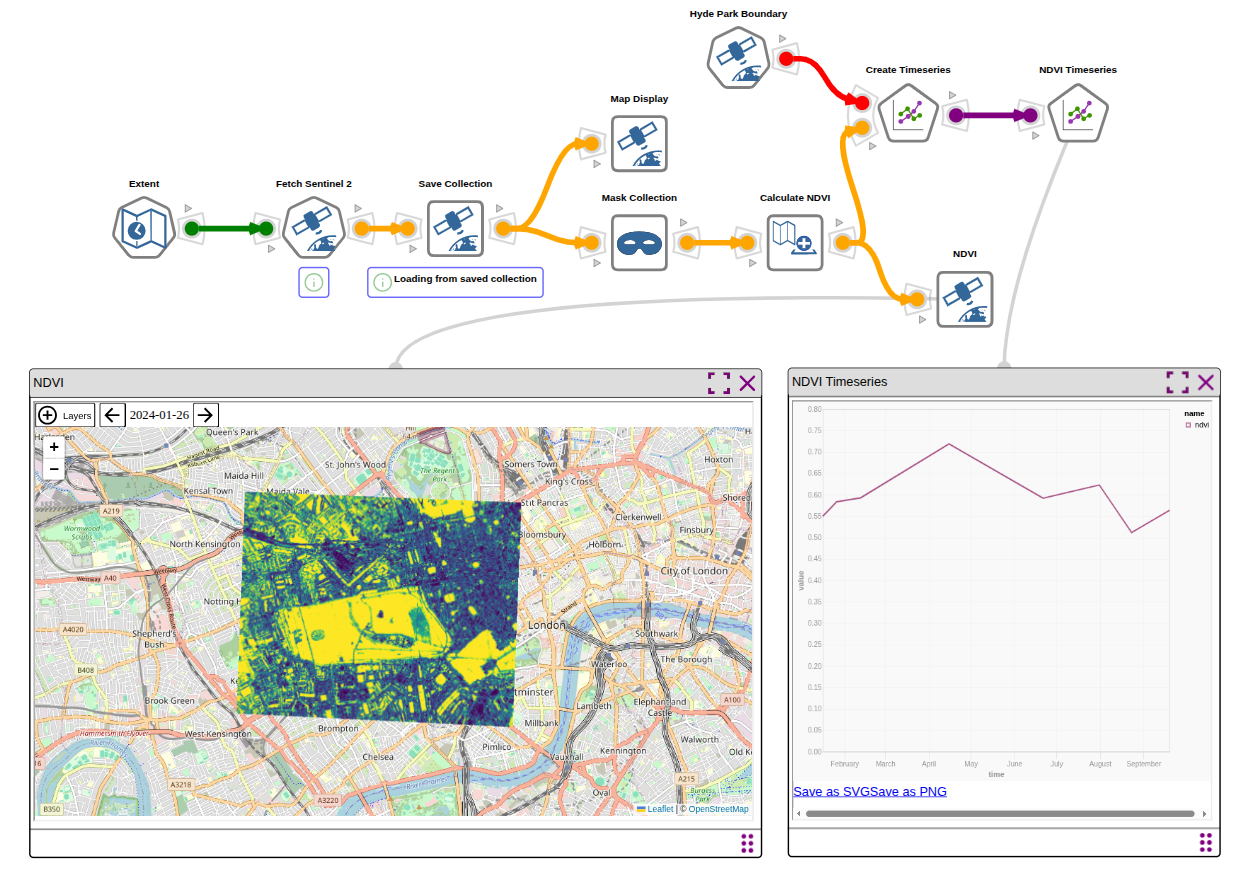
Task: Select the Extent node icon
Action: click(x=144, y=228)
